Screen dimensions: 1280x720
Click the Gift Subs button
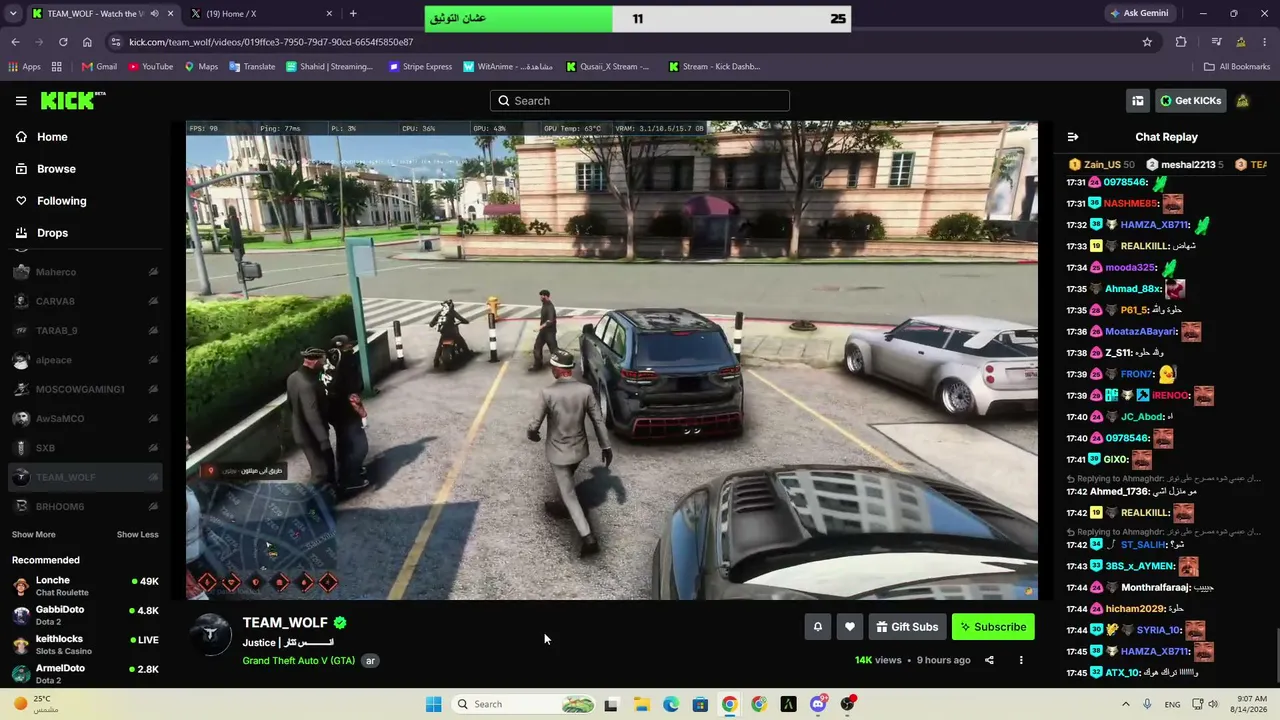(907, 627)
